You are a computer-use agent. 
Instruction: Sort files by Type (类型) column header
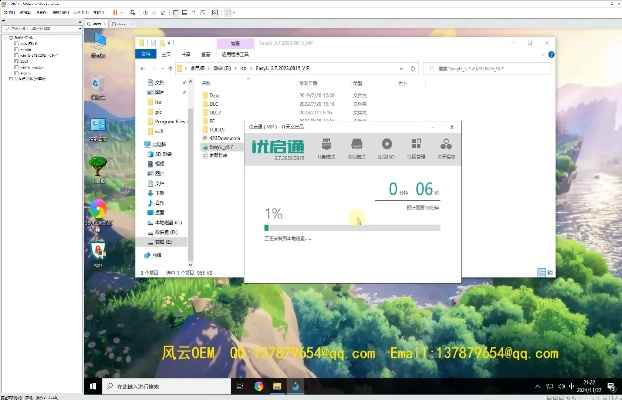(x=357, y=83)
